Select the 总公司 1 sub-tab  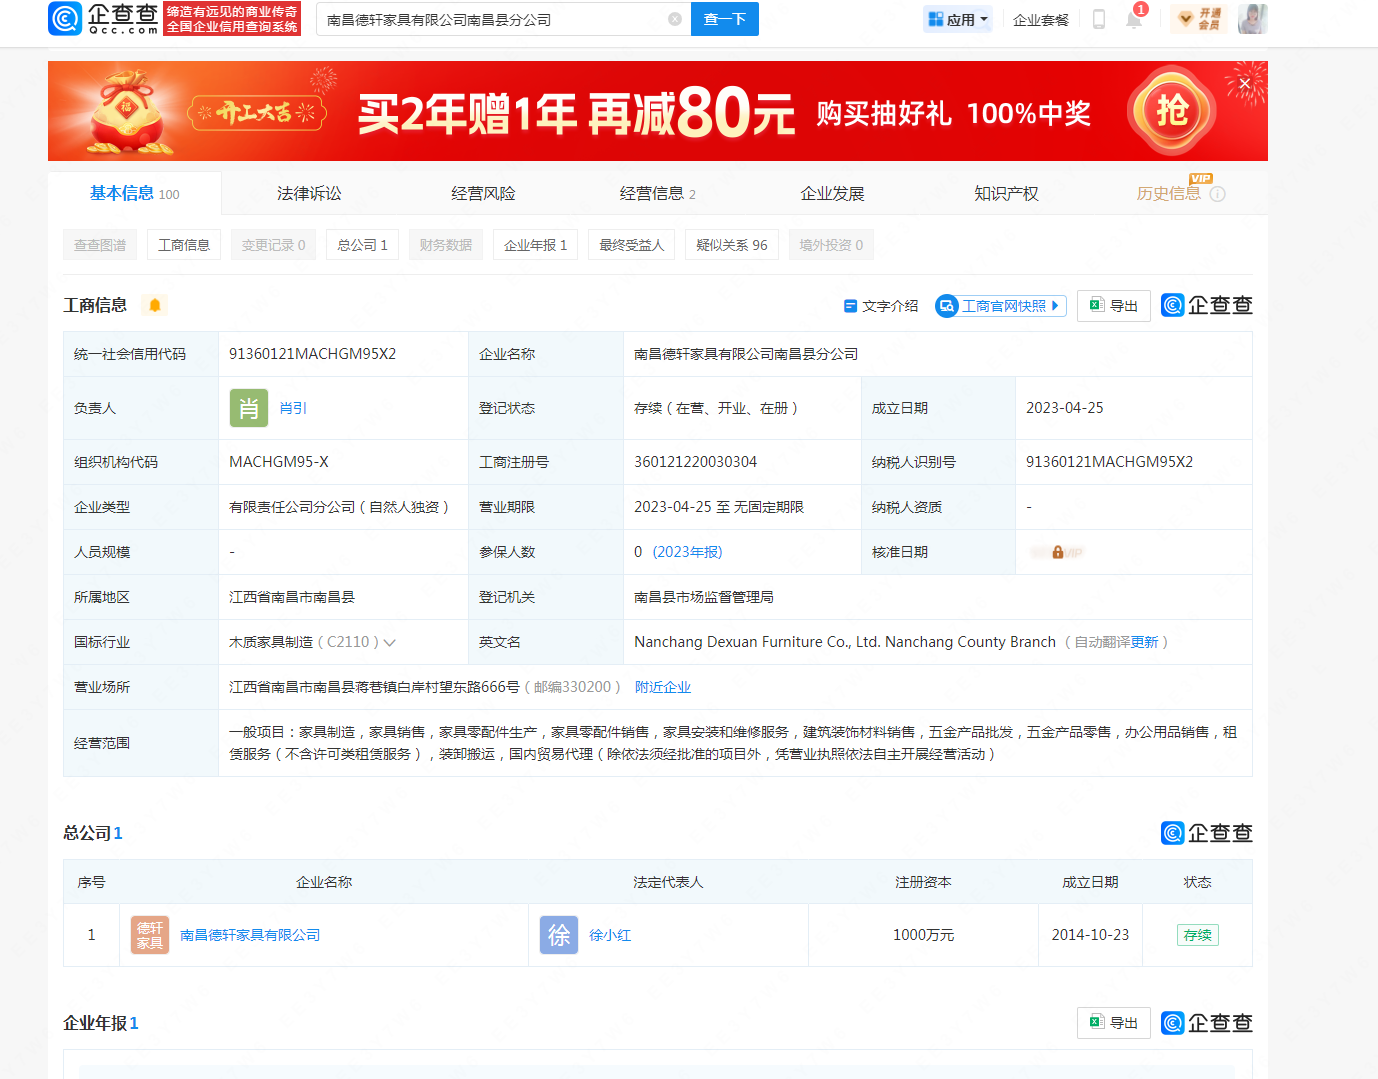click(362, 245)
